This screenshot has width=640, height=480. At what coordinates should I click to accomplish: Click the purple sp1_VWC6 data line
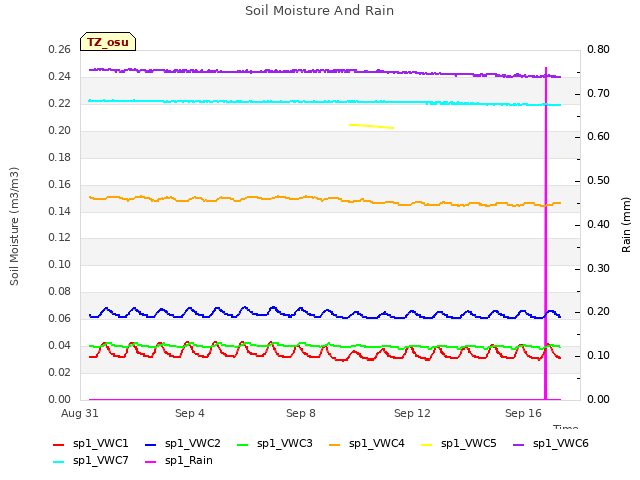point(325,71)
